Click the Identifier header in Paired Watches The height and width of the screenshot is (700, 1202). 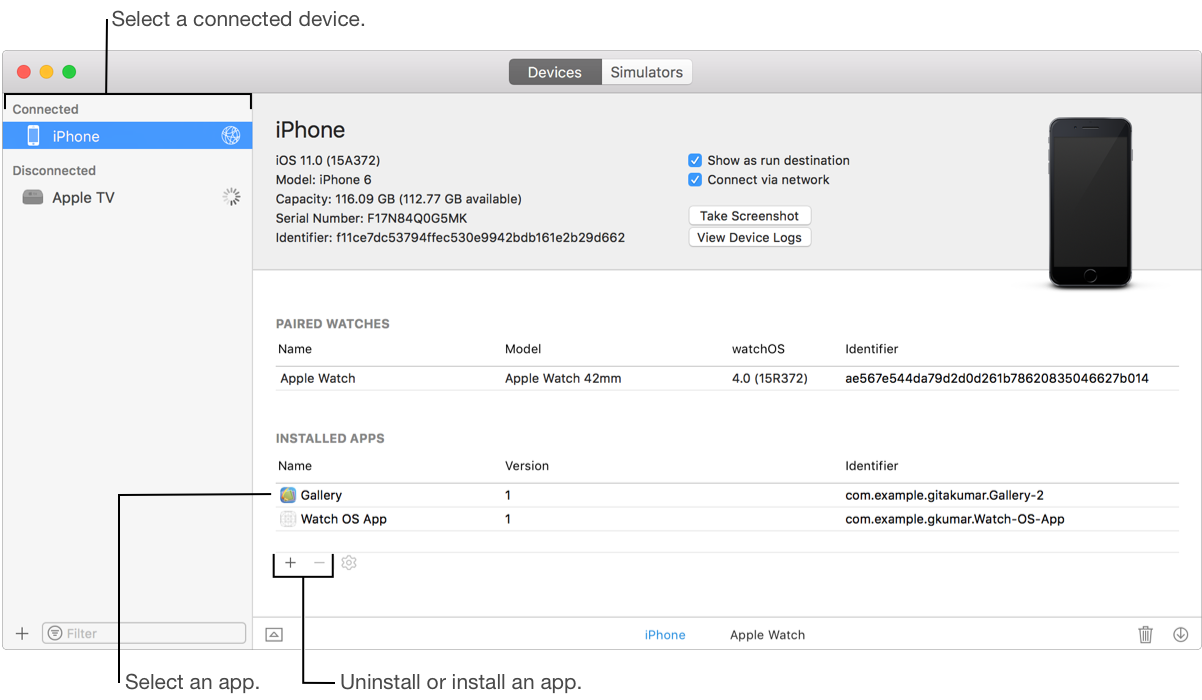pos(872,349)
